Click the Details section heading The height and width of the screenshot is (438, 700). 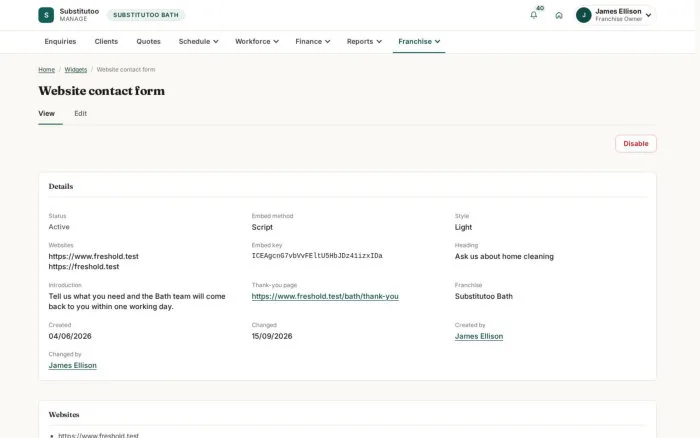tap(61, 186)
